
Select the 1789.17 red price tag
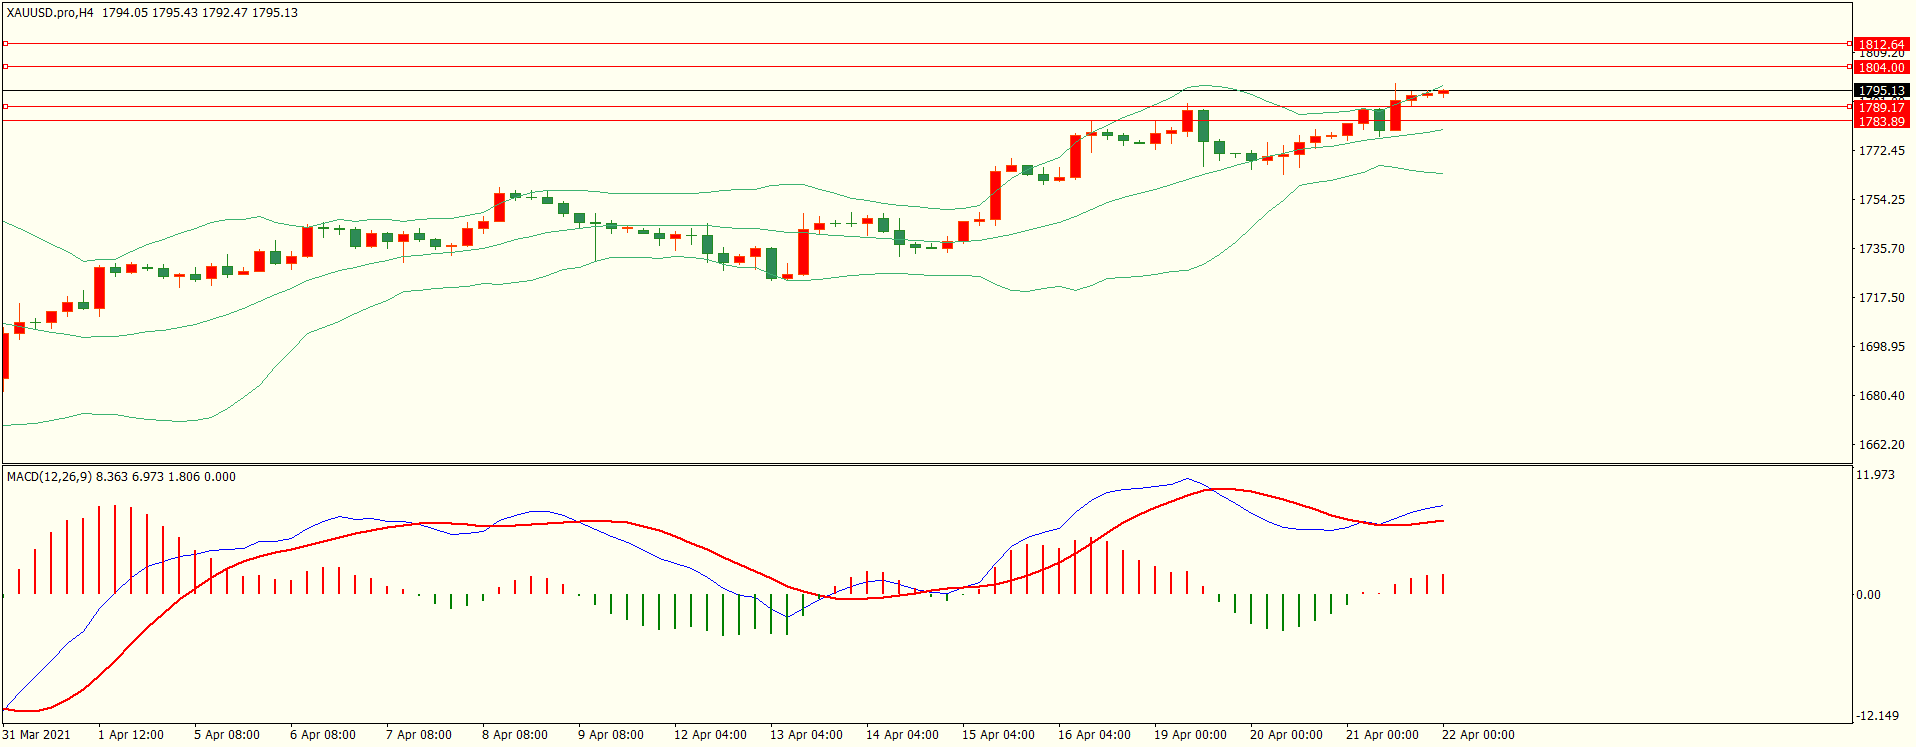point(1881,108)
